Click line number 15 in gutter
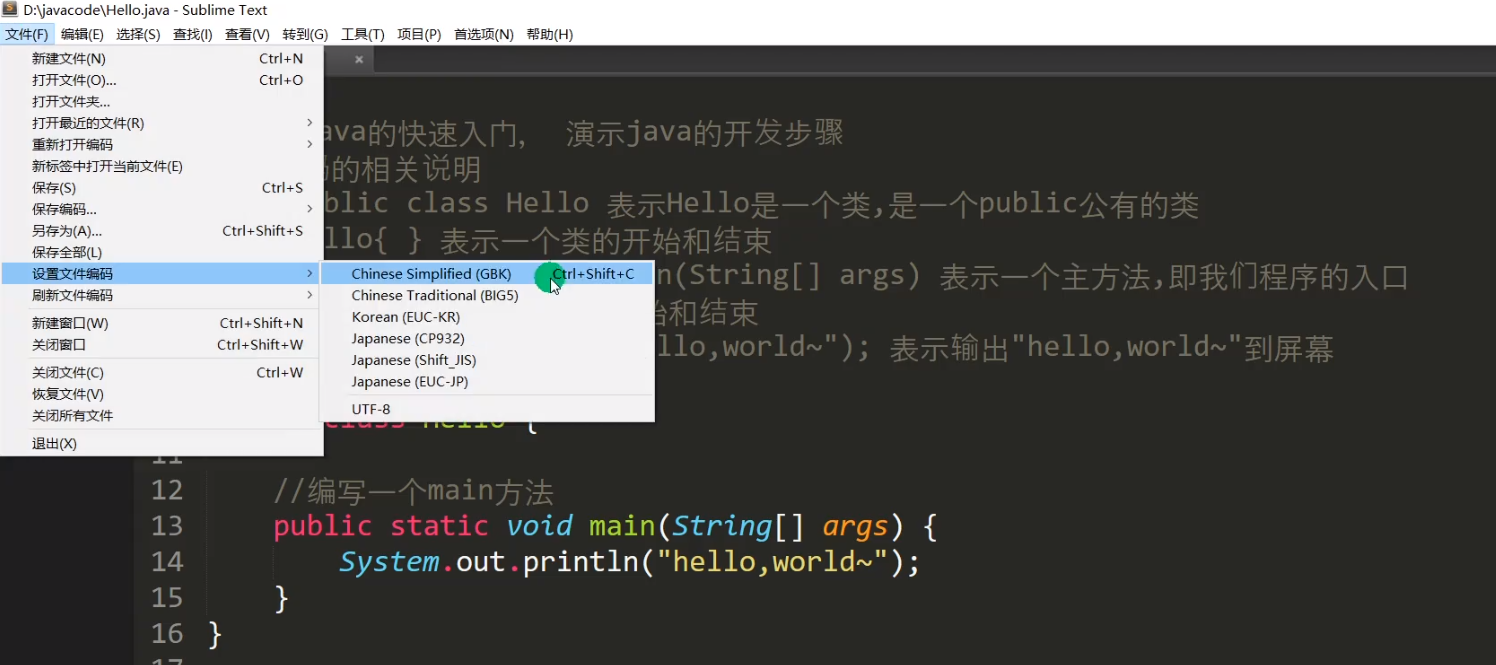 (167, 598)
